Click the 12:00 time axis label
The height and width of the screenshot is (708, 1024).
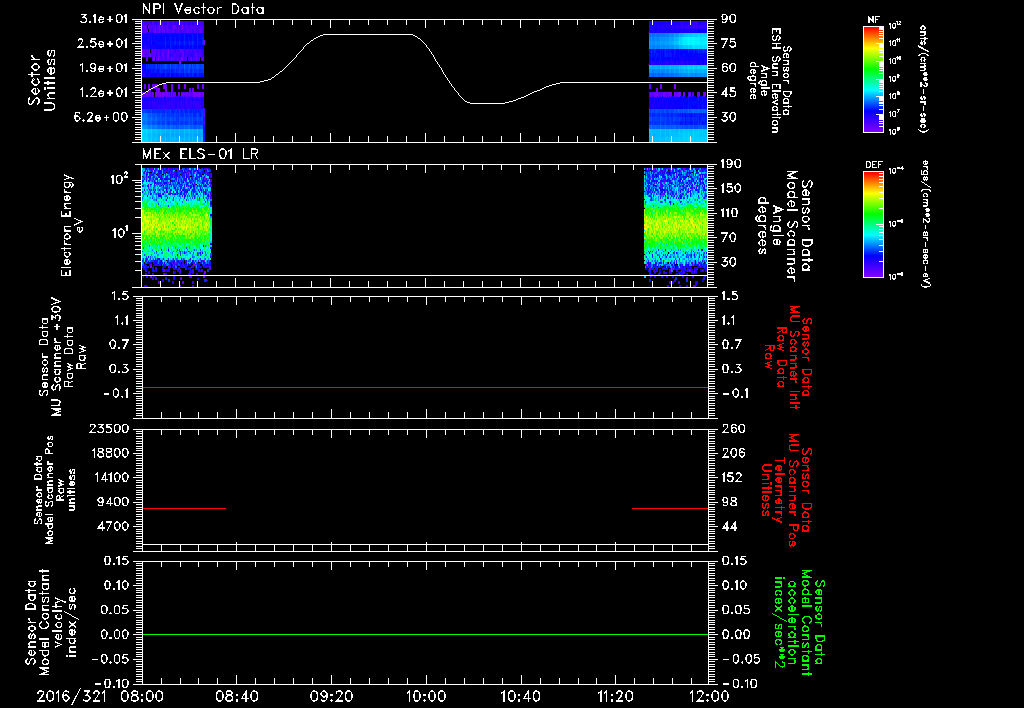[x=709, y=696]
